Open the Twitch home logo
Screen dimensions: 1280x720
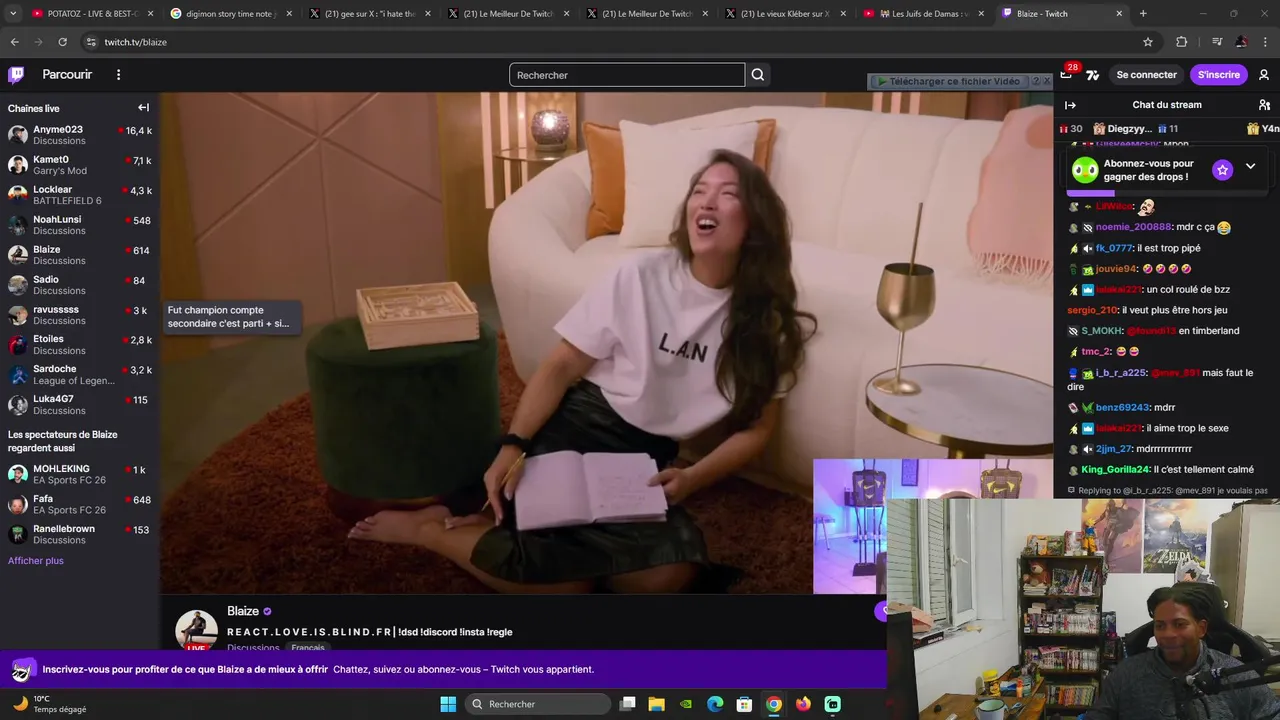(16, 75)
